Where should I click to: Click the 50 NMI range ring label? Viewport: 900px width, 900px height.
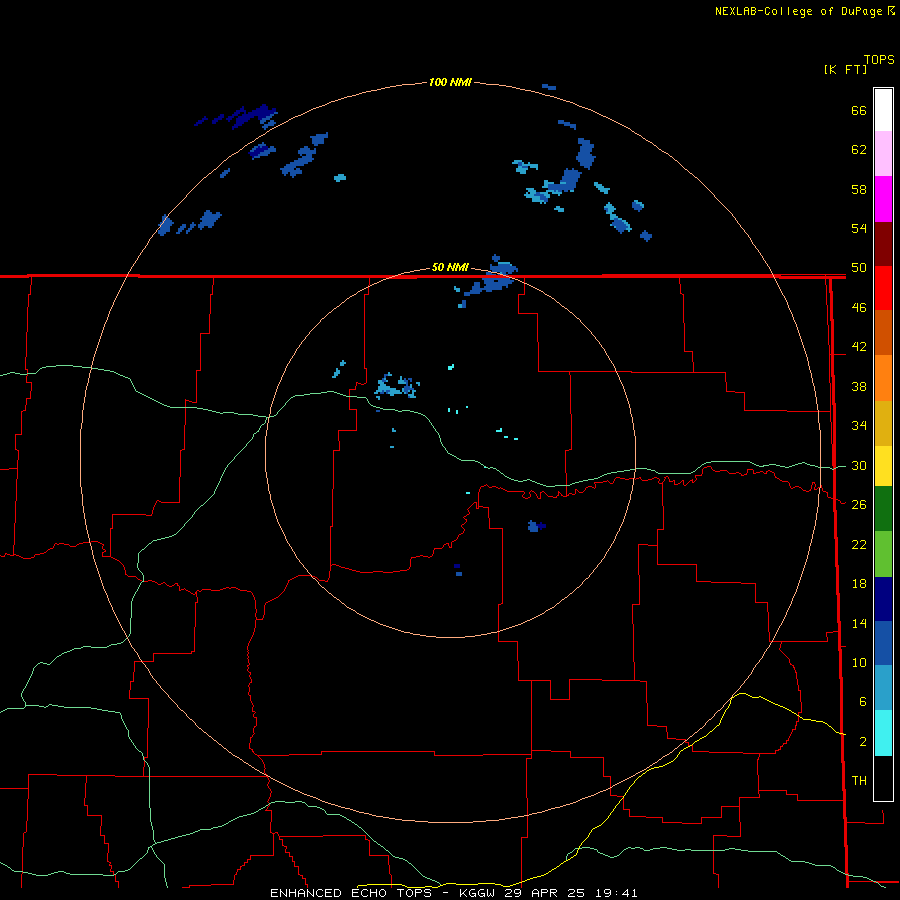pyautogui.click(x=450, y=267)
